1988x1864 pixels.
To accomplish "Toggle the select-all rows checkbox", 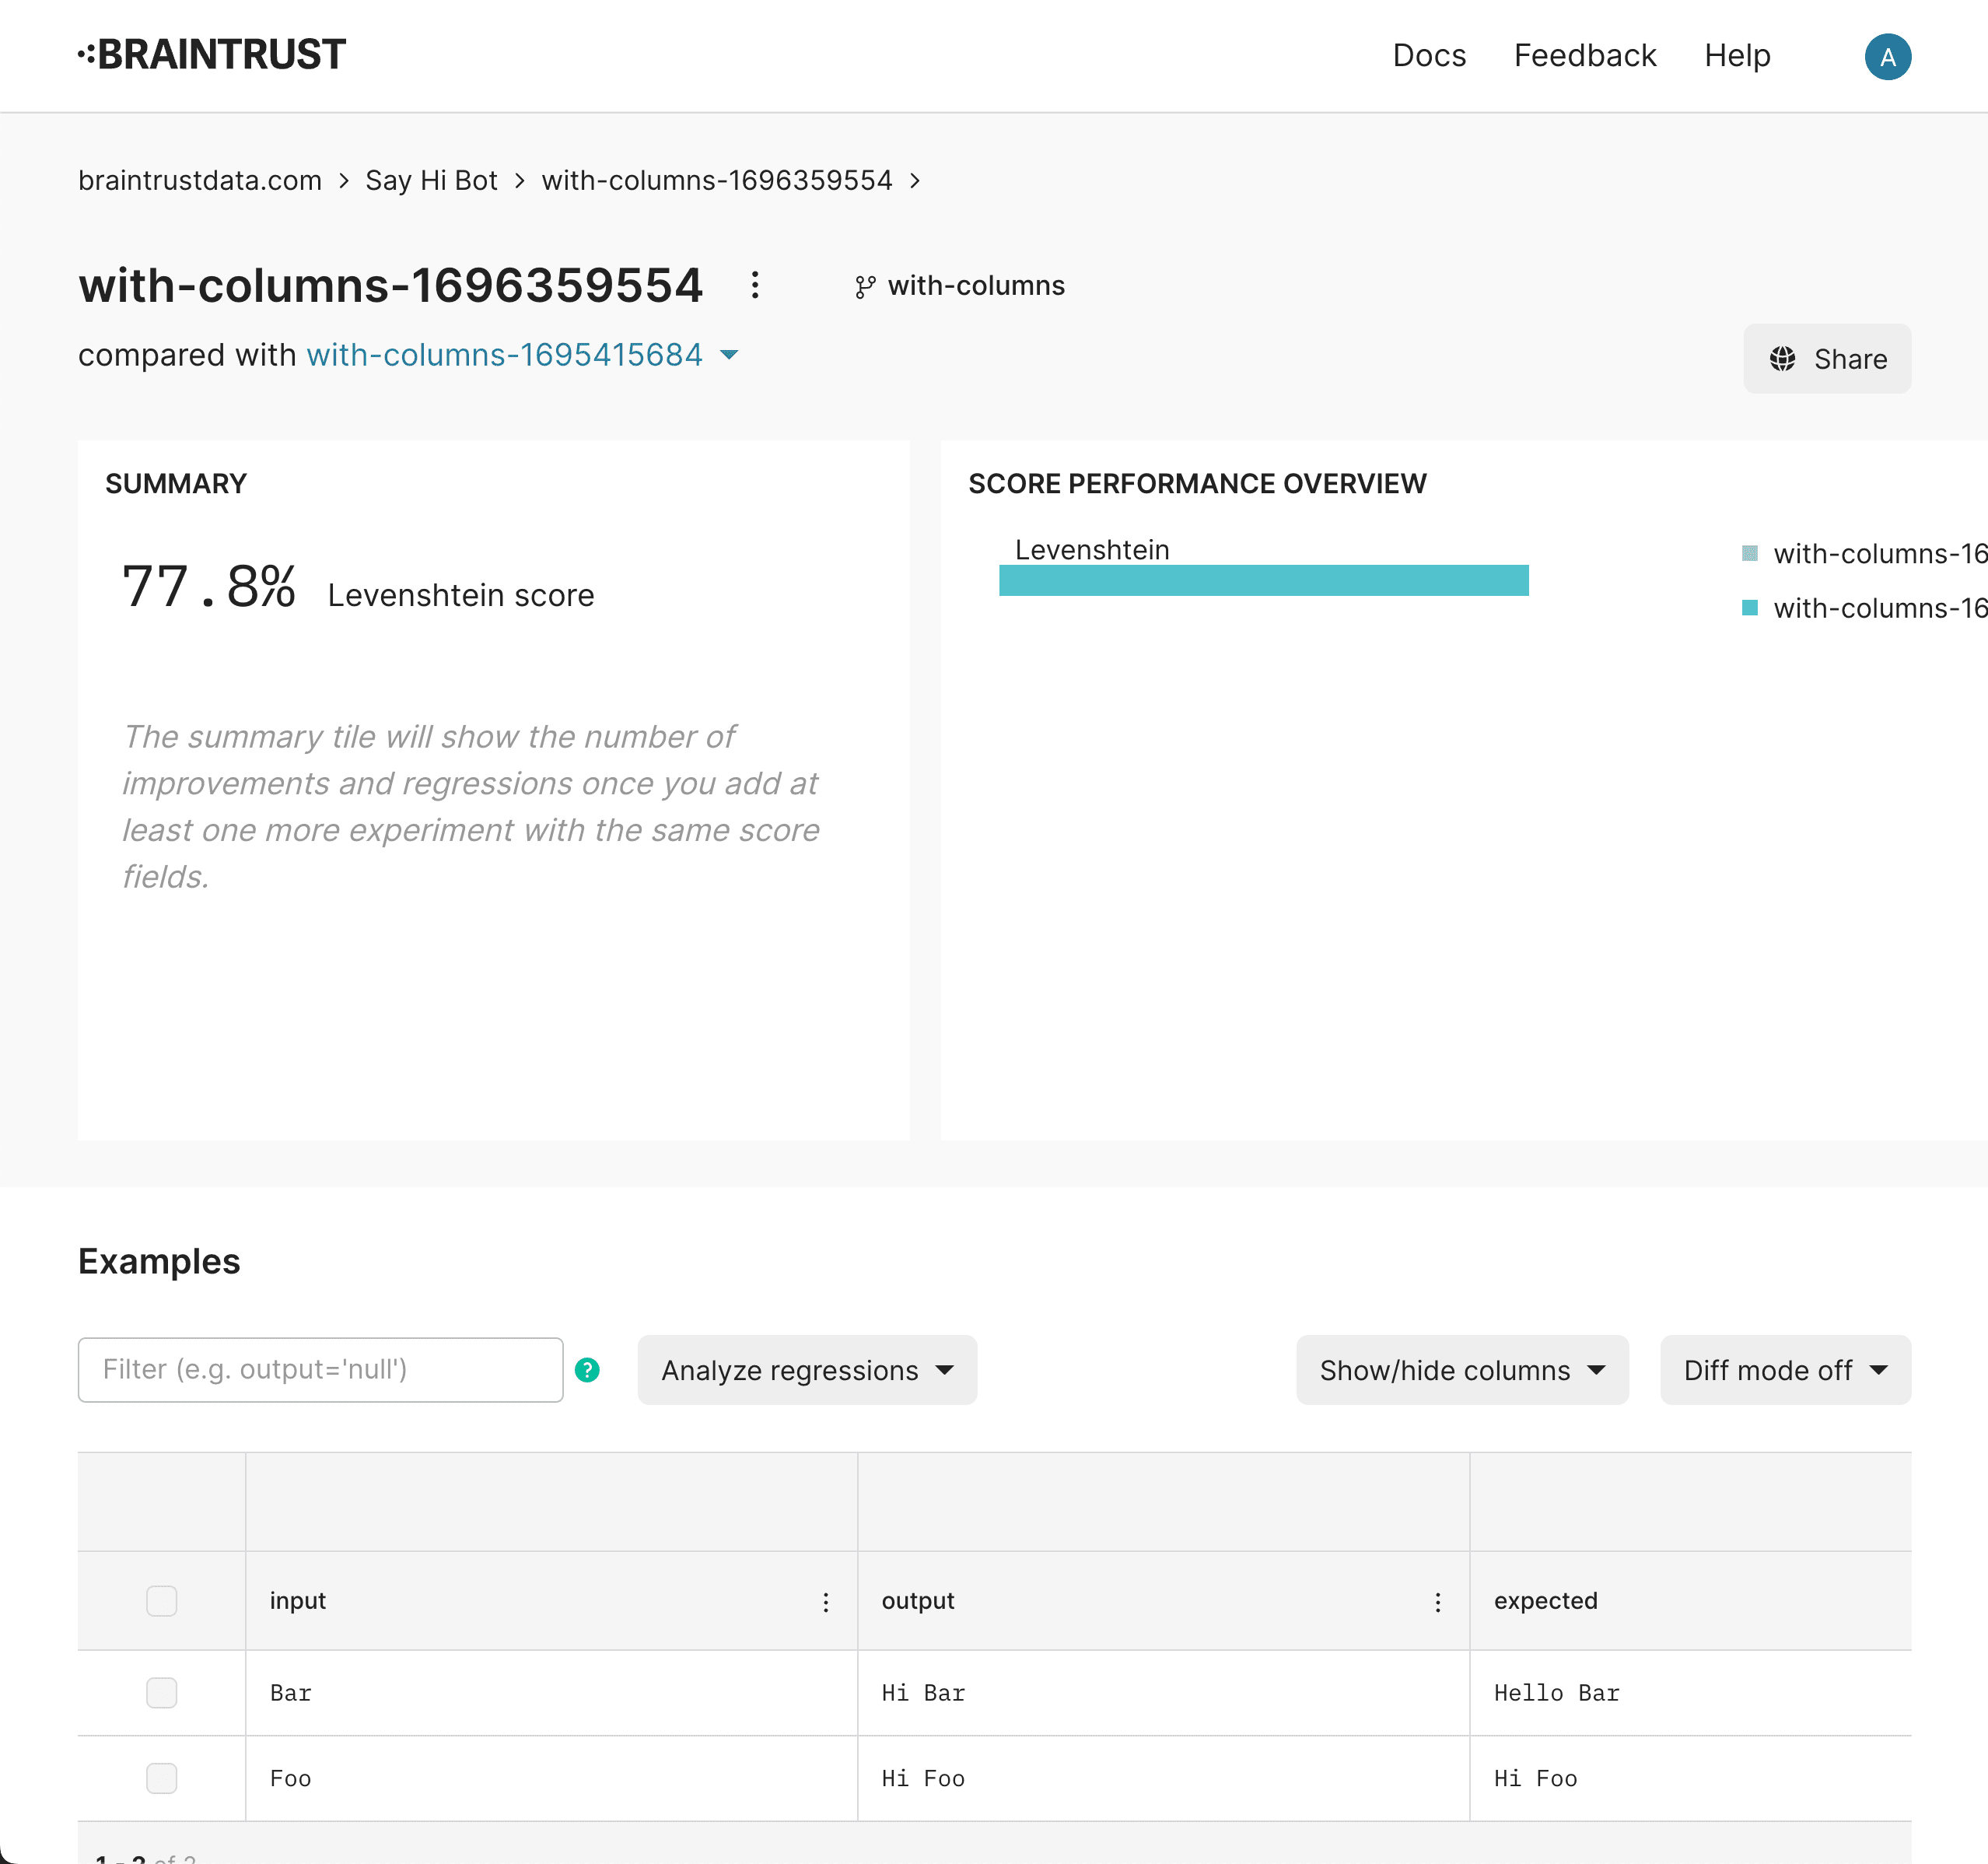I will pos(161,1601).
